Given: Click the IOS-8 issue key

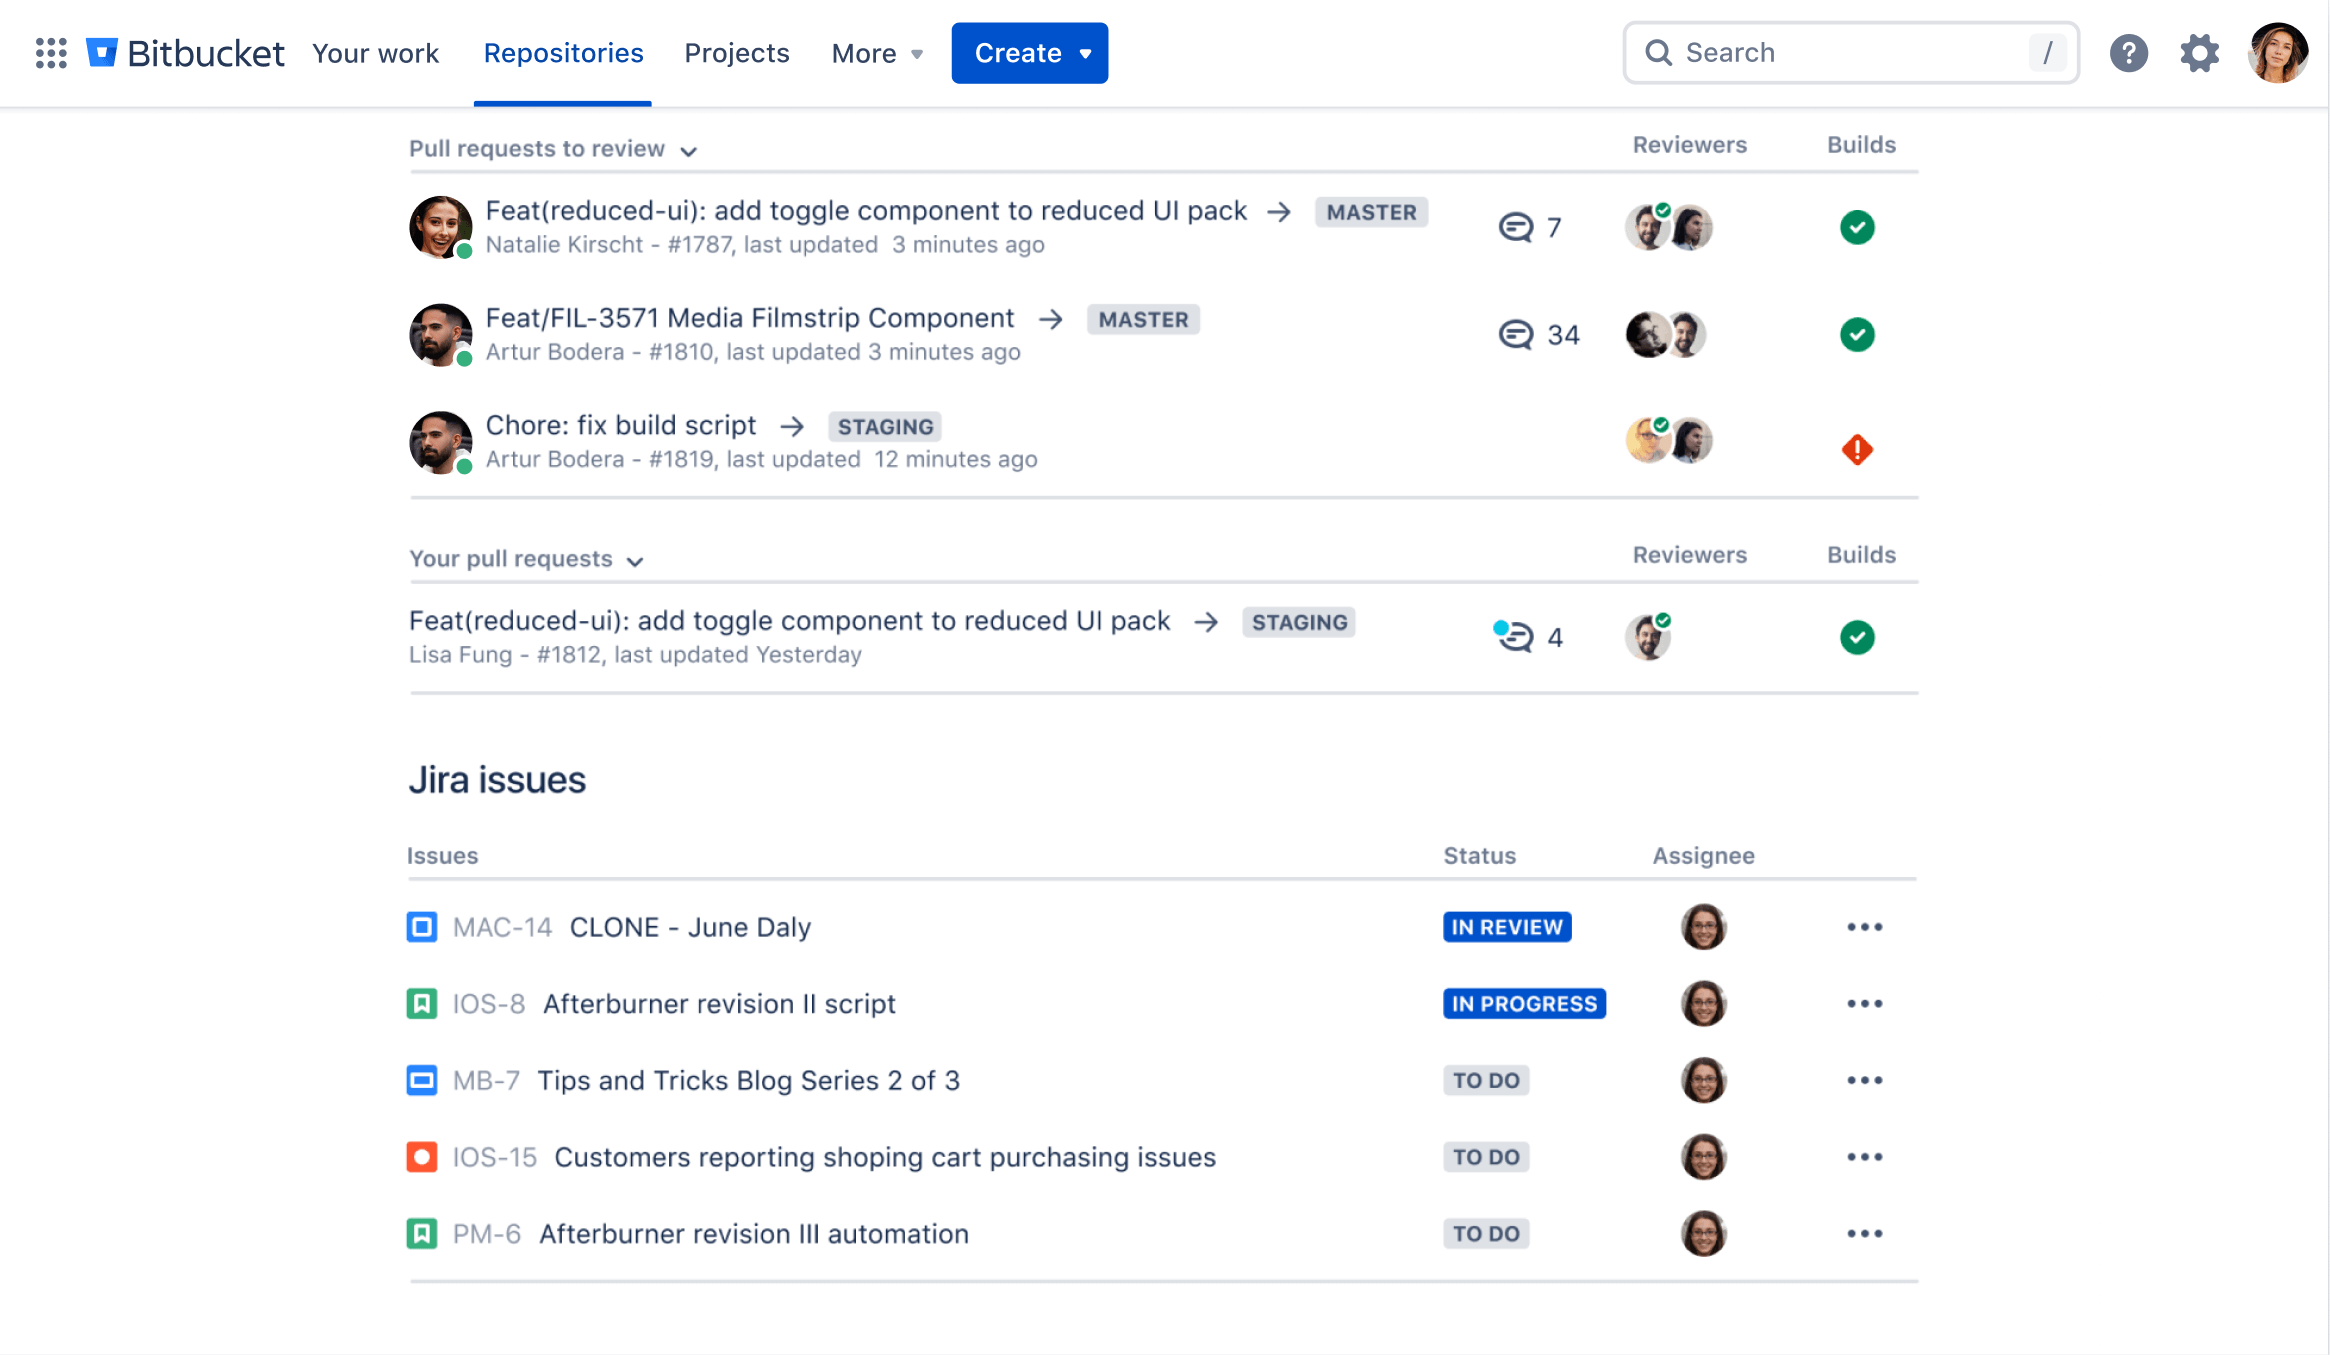Looking at the screenshot, I should tap(488, 1003).
